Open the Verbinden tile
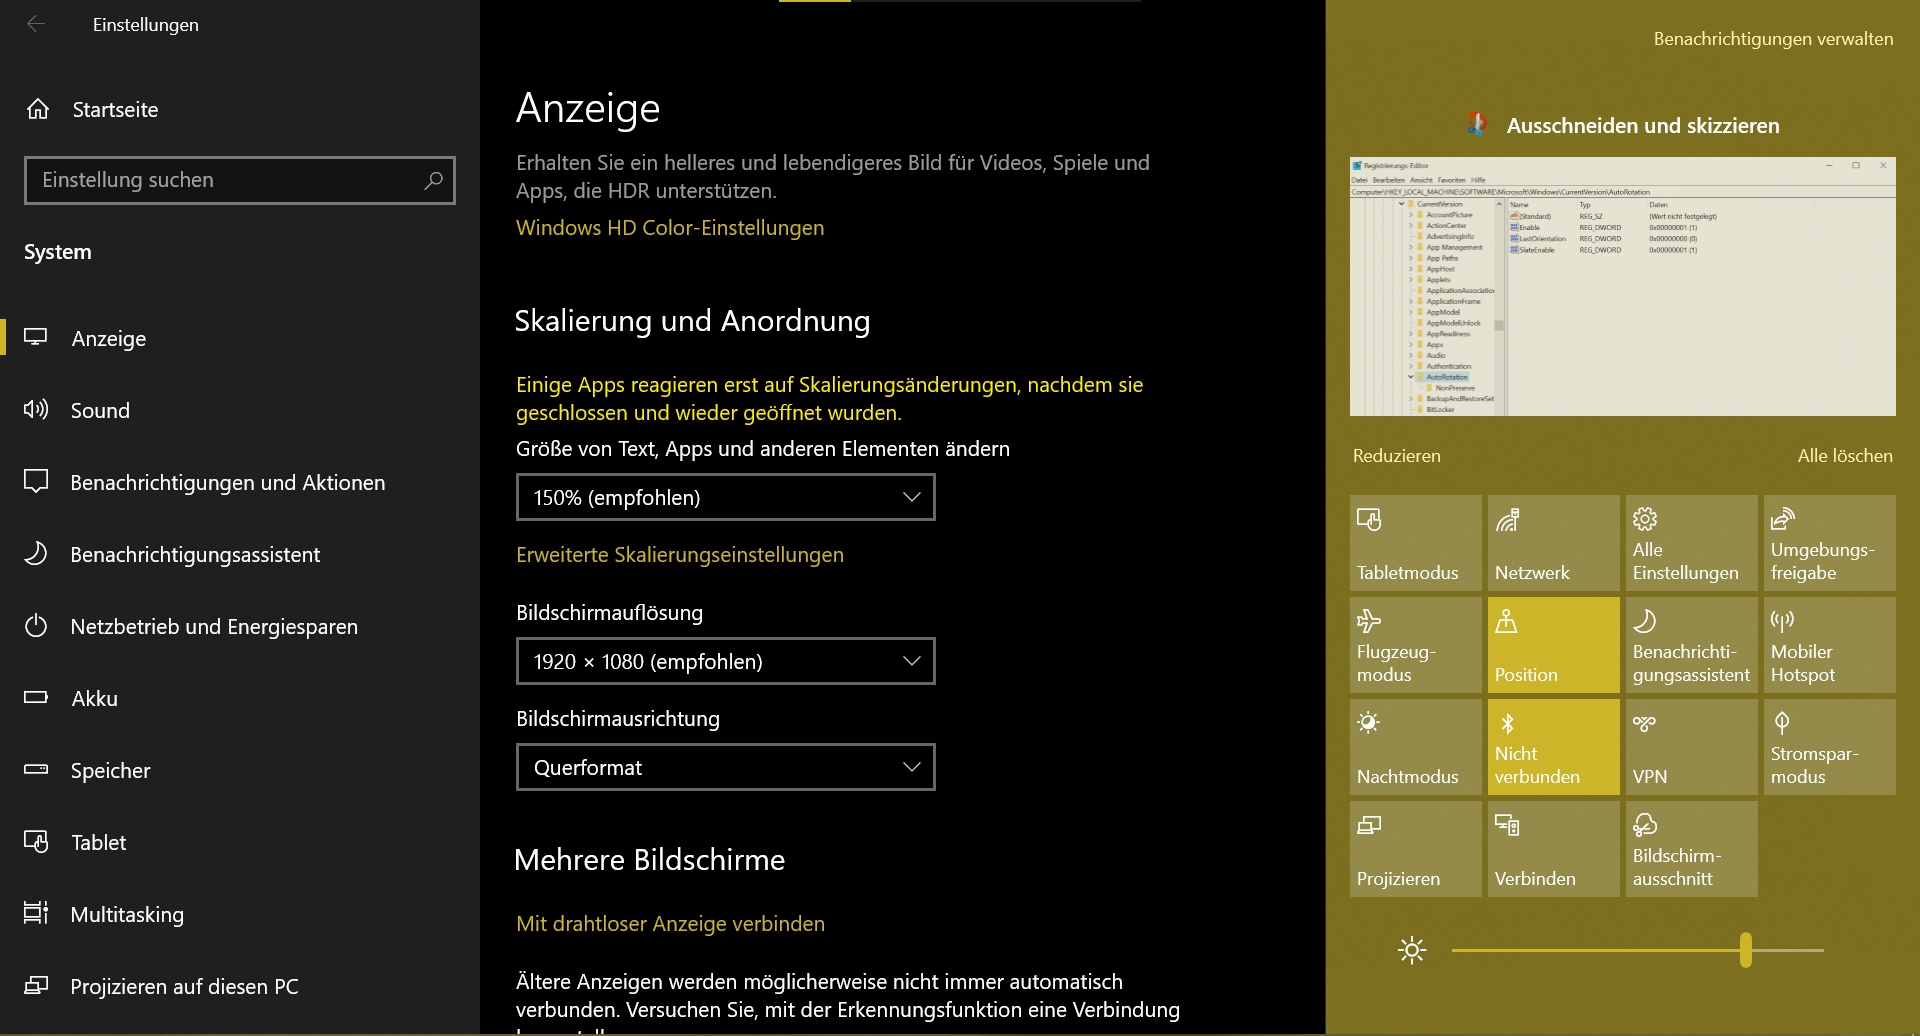Viewport: 1920px width, 1036px height. [x=1554, y=849]
